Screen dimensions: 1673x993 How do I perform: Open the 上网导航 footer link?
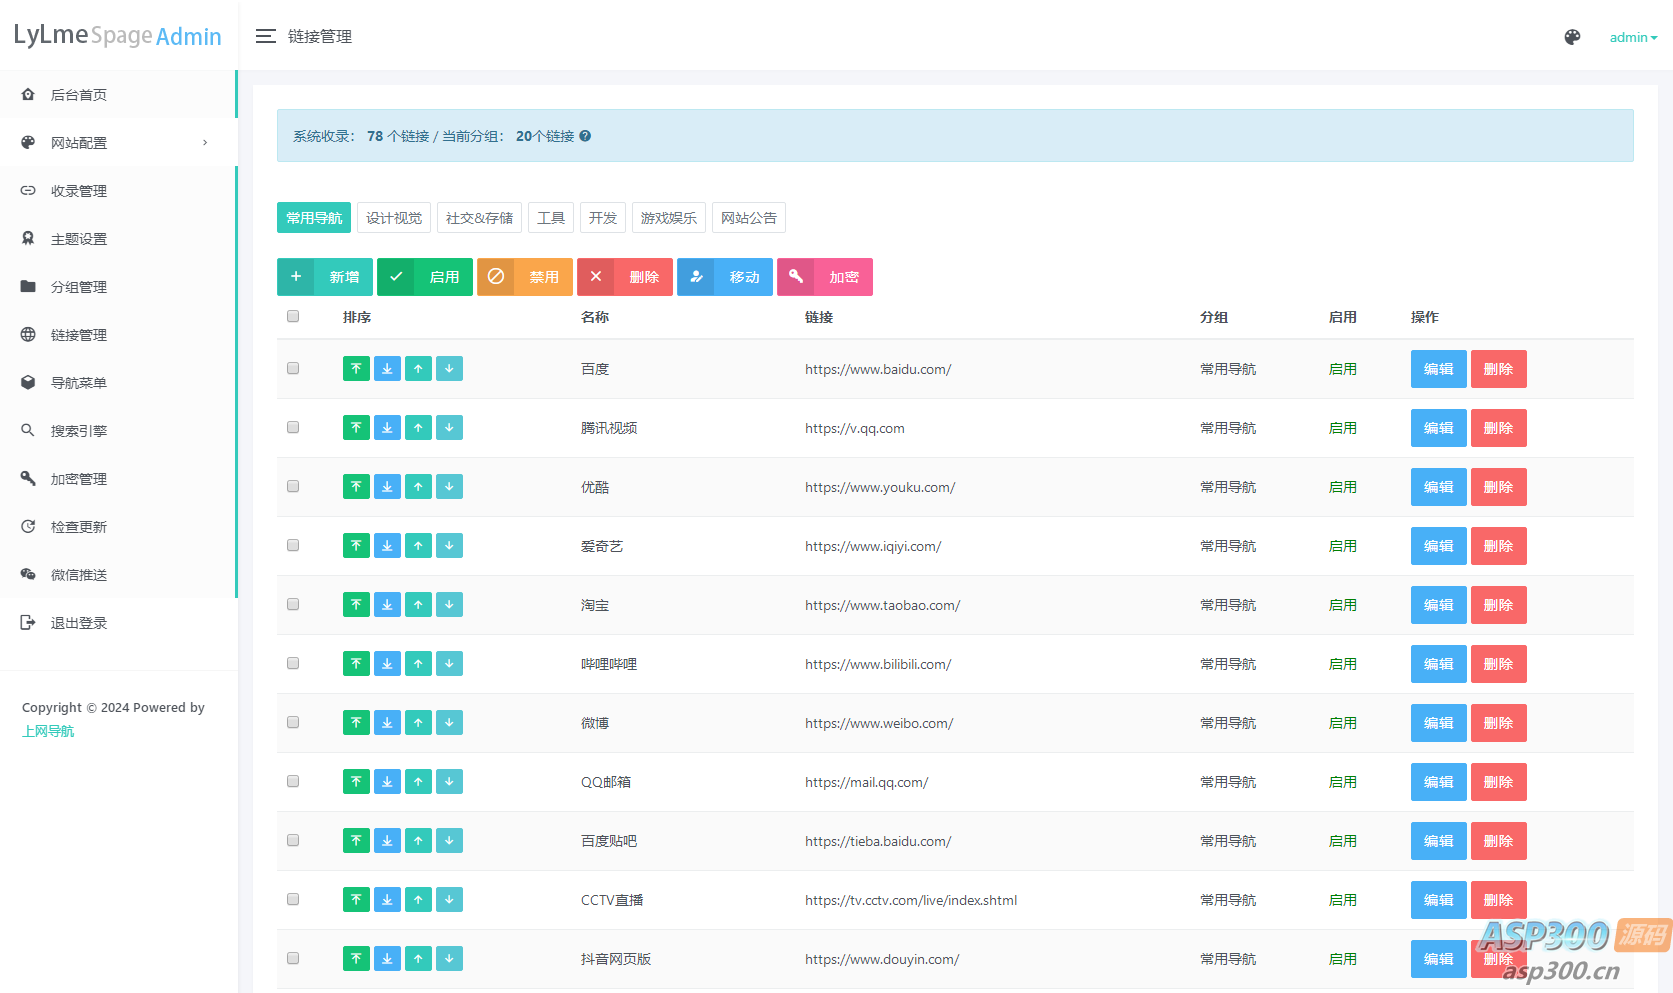[48, 731]
